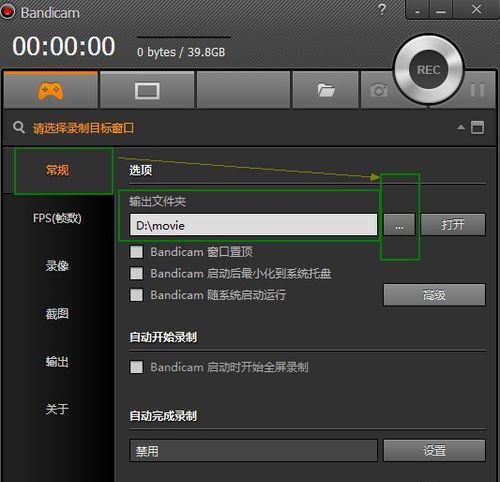Click the 0 bytes / 39.8GB text
Screen dimensions: 500x482
181,52
